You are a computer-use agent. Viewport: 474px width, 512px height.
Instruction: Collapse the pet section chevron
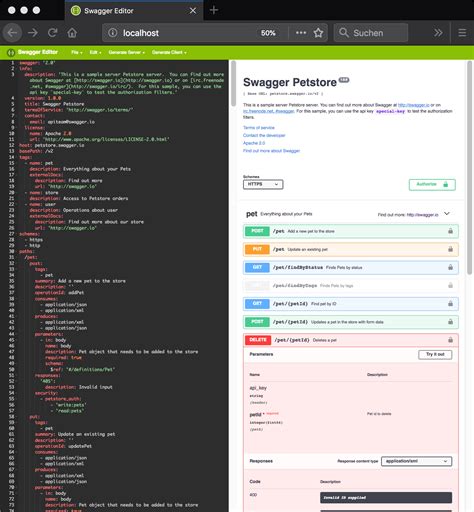tap(447, 214)
